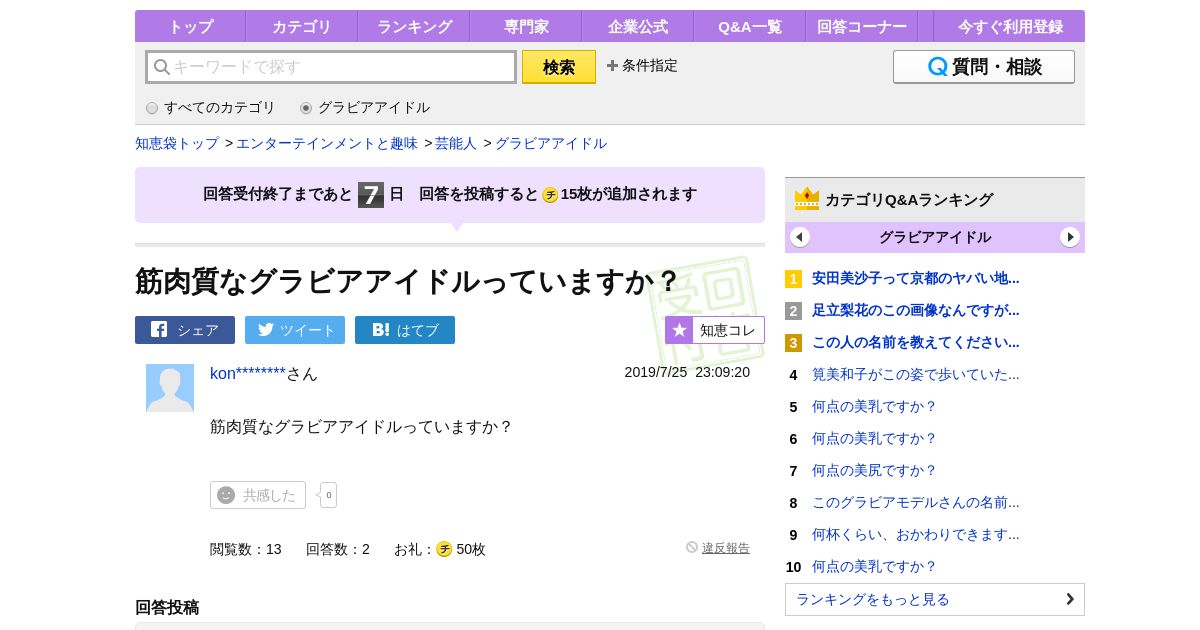
Task: Open ranking 2 足立梨花のこの画像なんですが...
Action: click(916, 311)
